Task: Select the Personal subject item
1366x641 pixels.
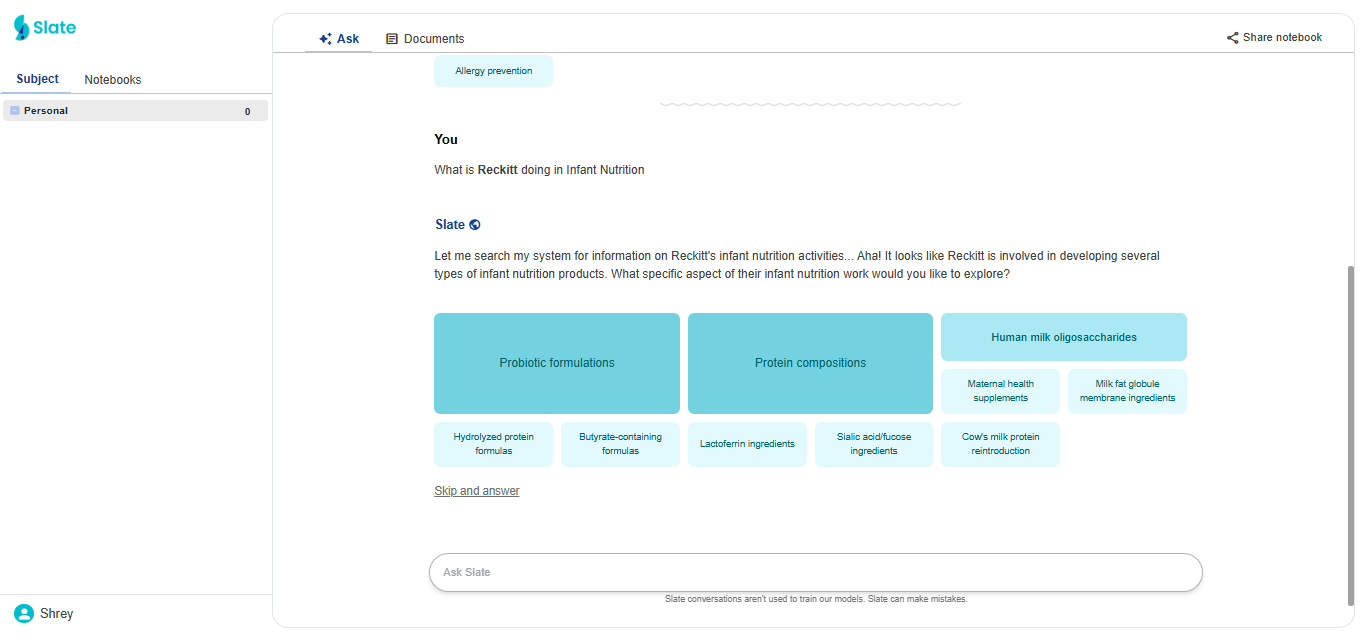Action: point(135,111)
